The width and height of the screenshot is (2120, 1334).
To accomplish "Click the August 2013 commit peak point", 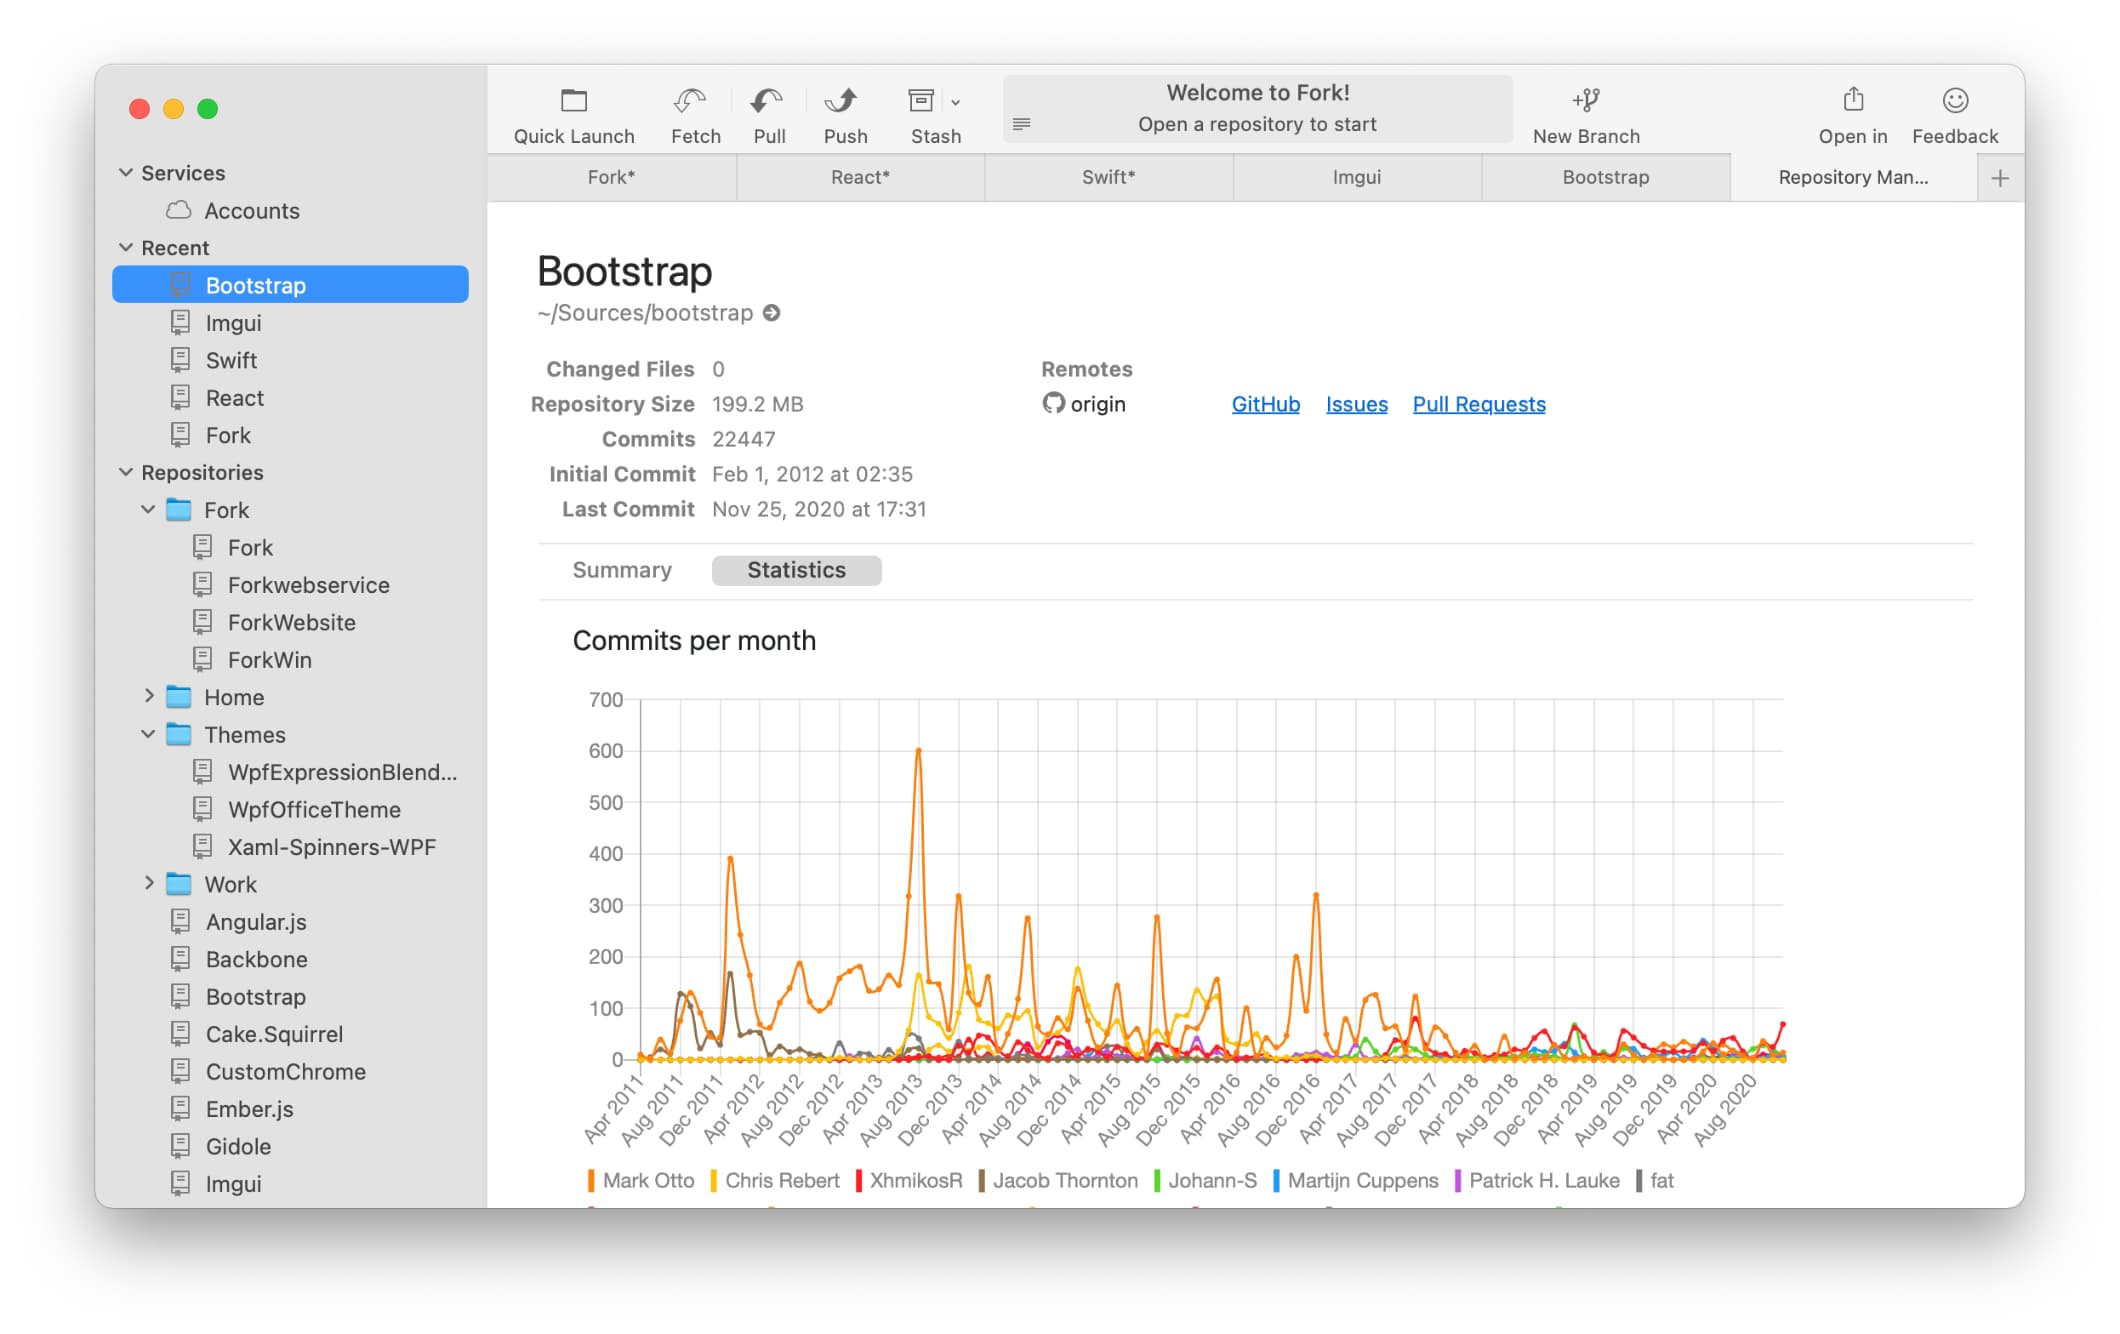I will tap(918, 750).
